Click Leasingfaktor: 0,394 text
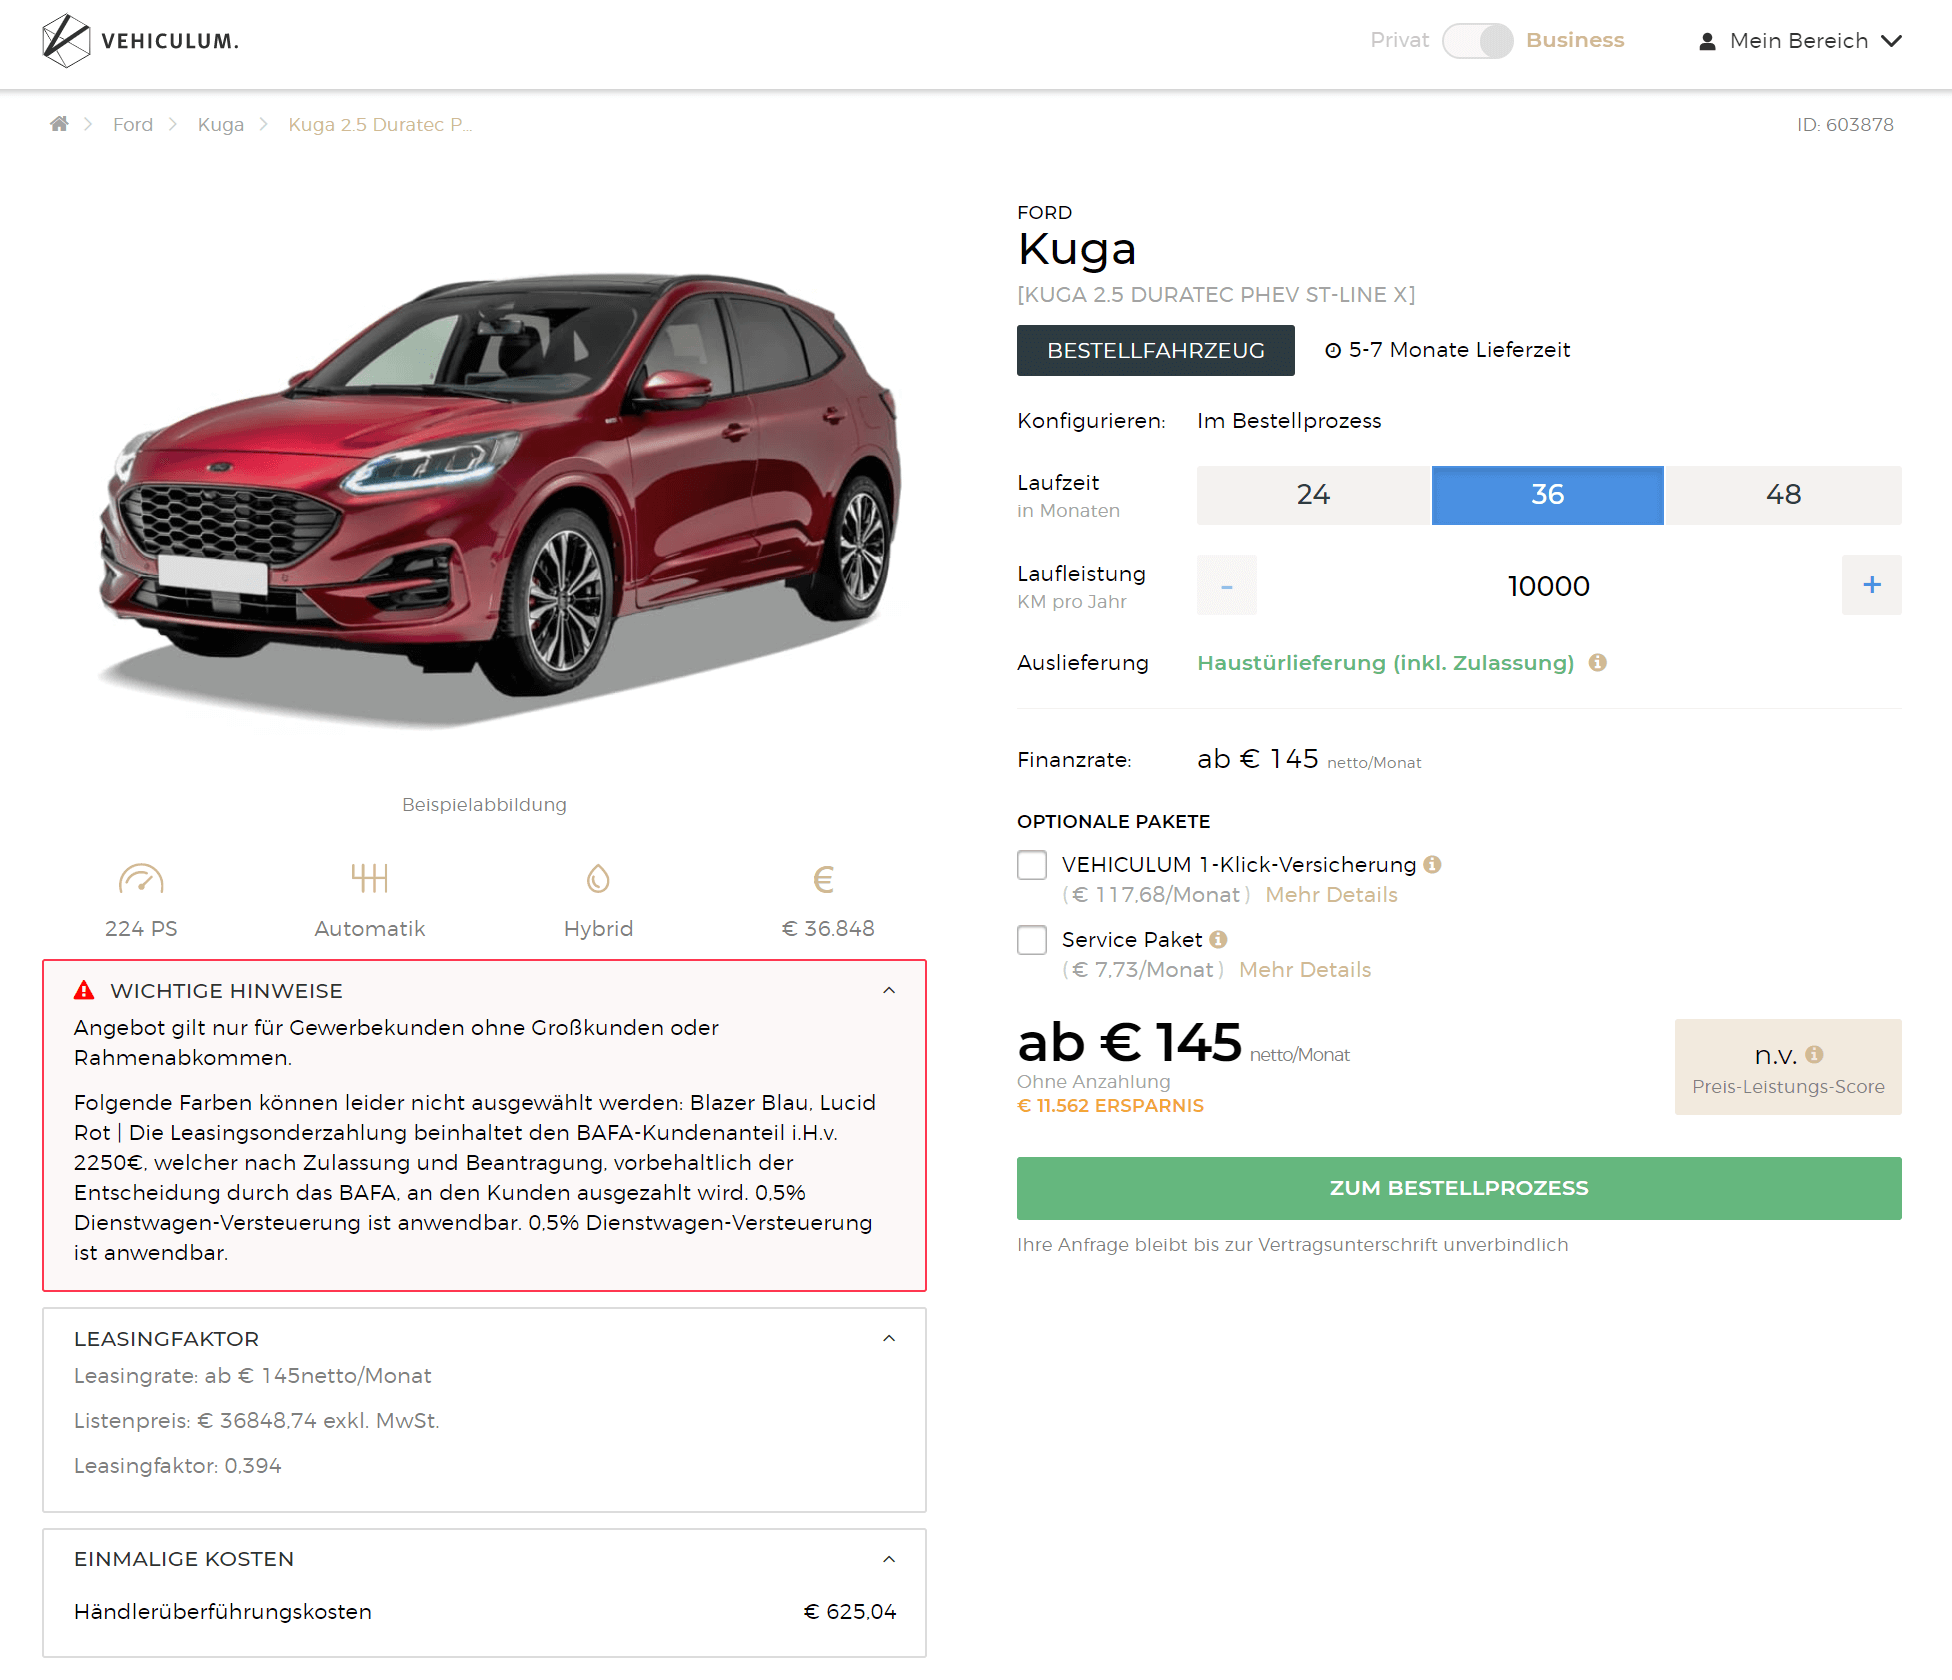This screenshot has width=1952, height=1680. [x=178, y=1466]
